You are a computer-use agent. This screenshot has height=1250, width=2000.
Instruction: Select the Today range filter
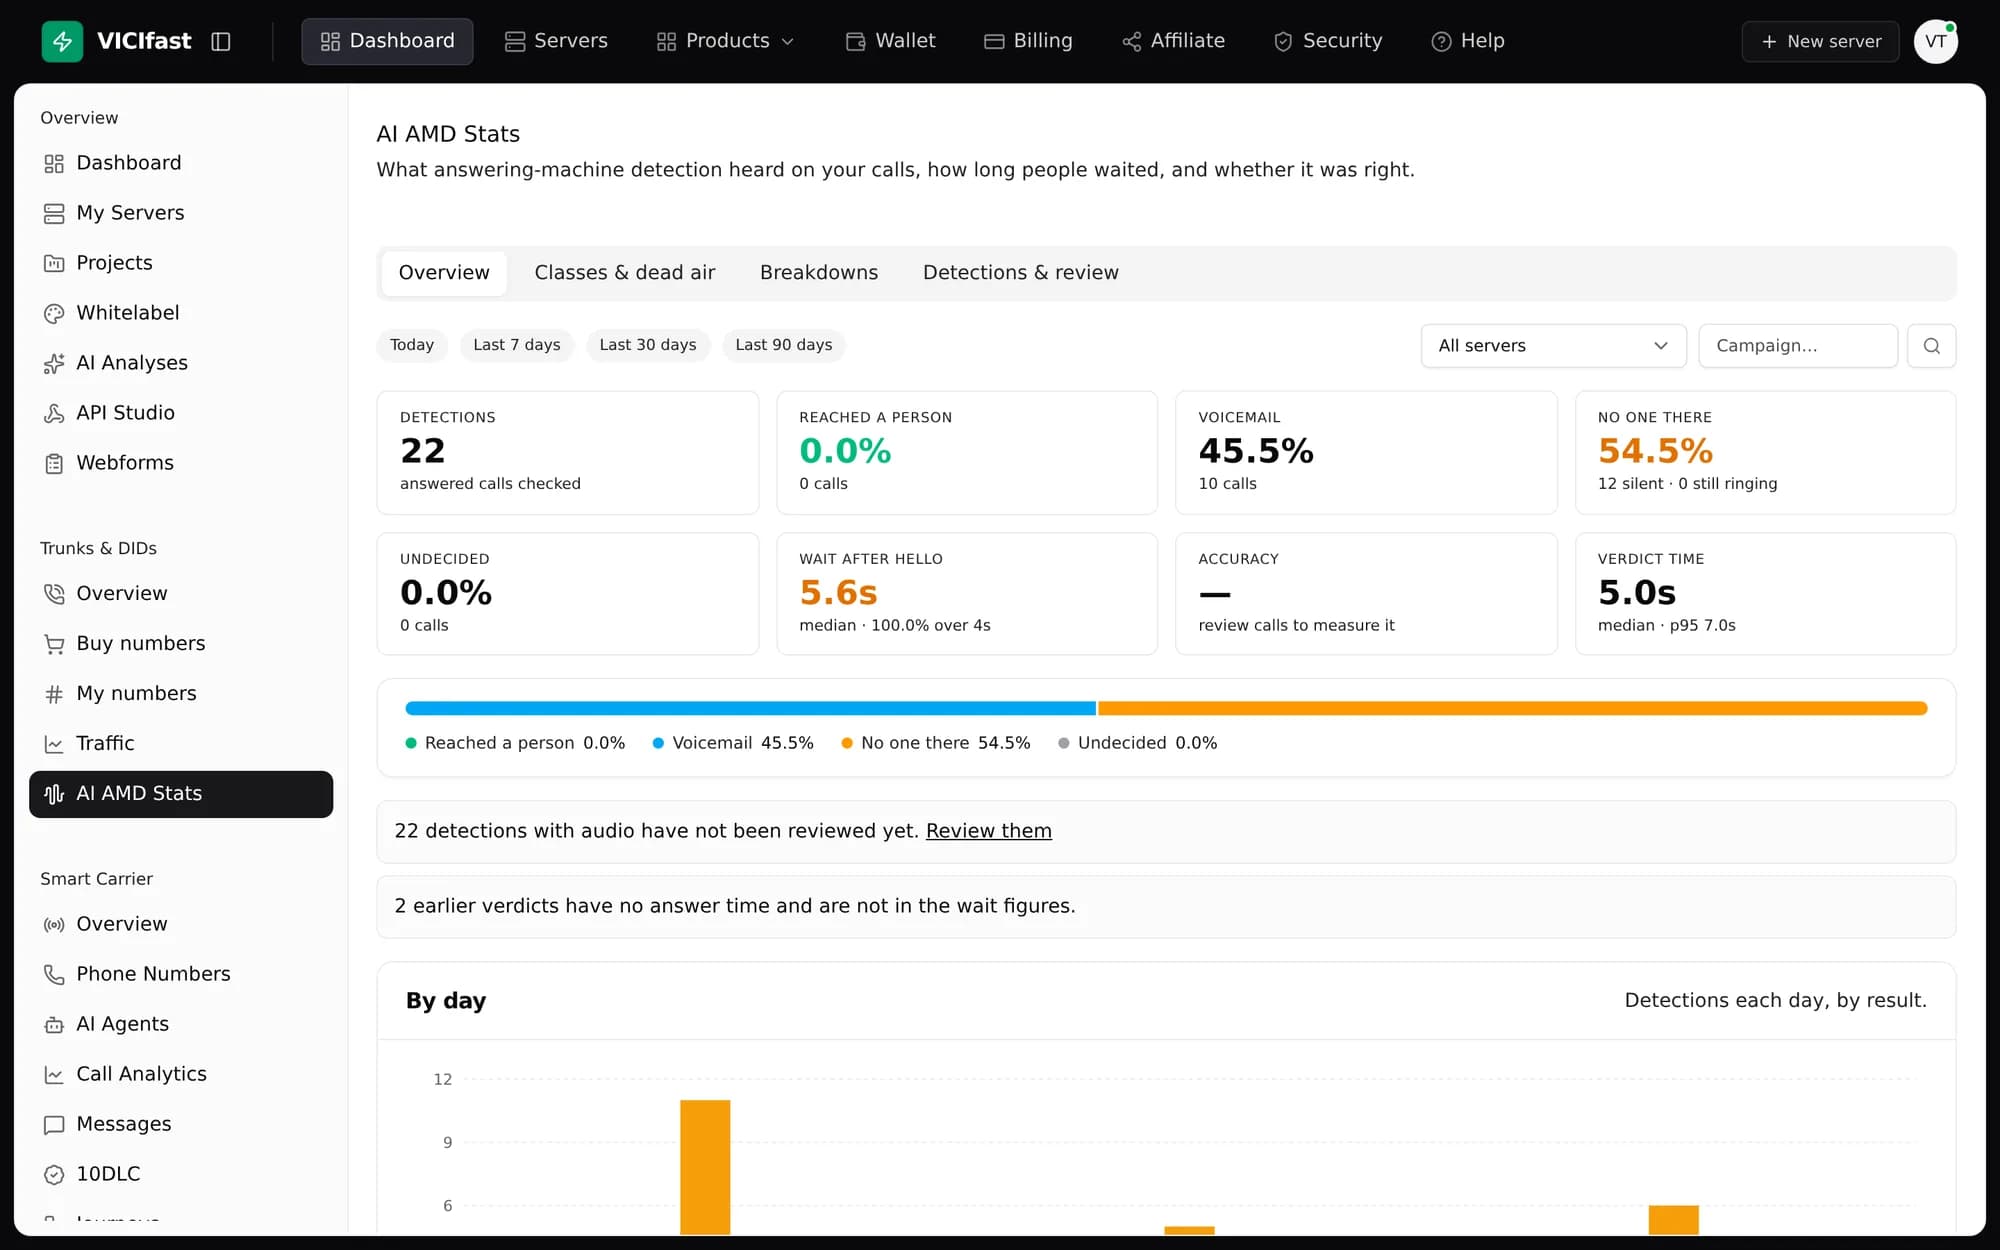tap(412, 345)
